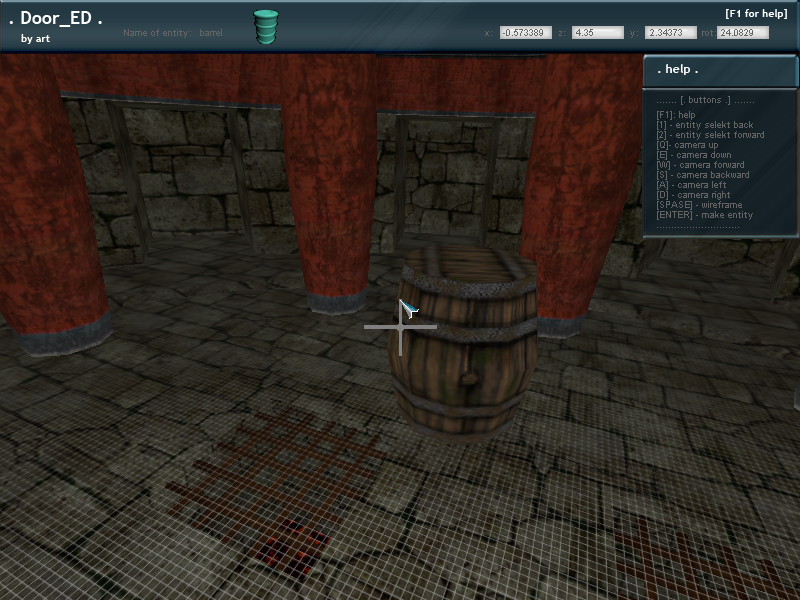Click the z coordinate field showing 4.35

pyautogui.click(x=598, y=33)
